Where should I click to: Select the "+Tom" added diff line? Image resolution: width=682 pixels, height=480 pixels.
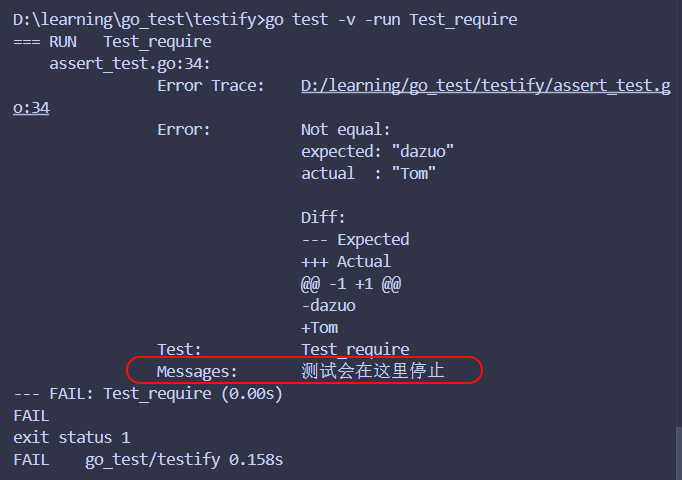[319, 328]
